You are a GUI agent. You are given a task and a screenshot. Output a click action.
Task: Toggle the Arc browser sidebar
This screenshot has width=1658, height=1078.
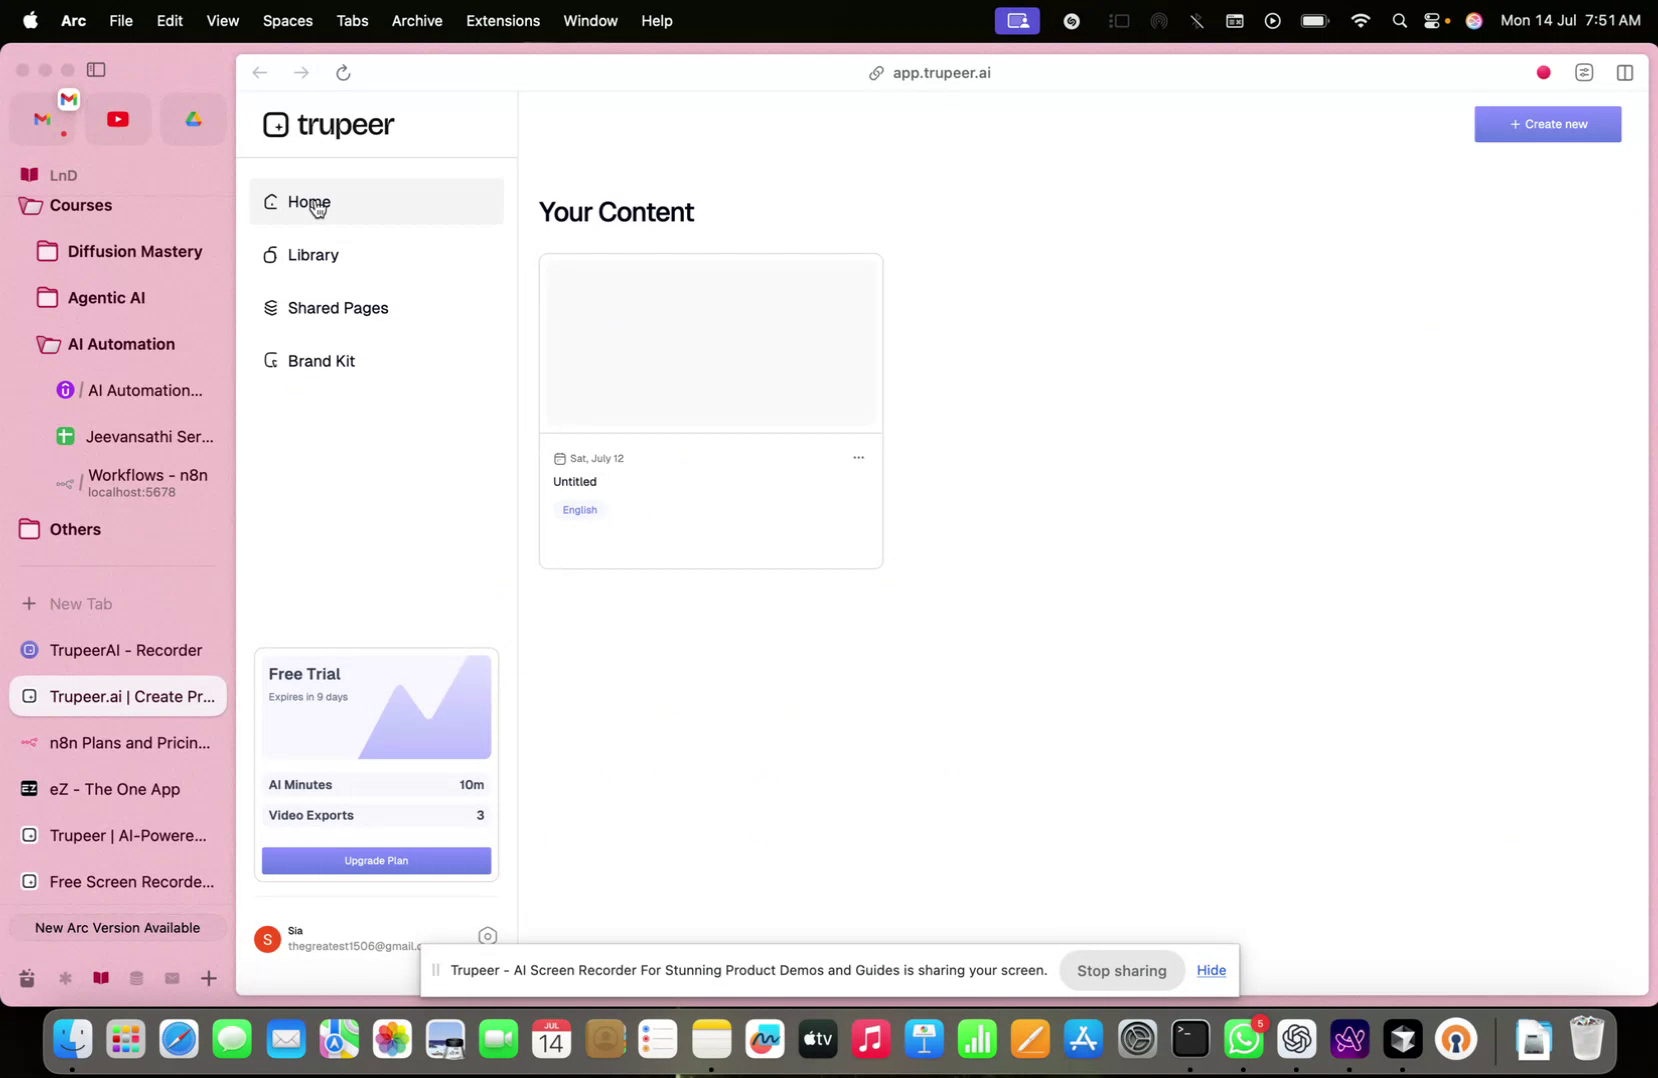(96, 70)
